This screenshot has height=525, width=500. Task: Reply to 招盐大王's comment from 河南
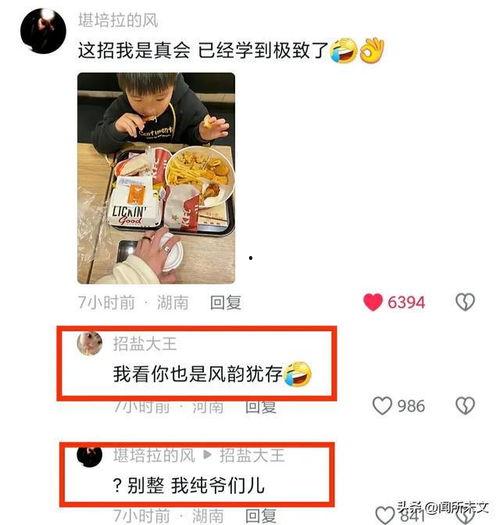pyautogui.click(x=261, y=406)
